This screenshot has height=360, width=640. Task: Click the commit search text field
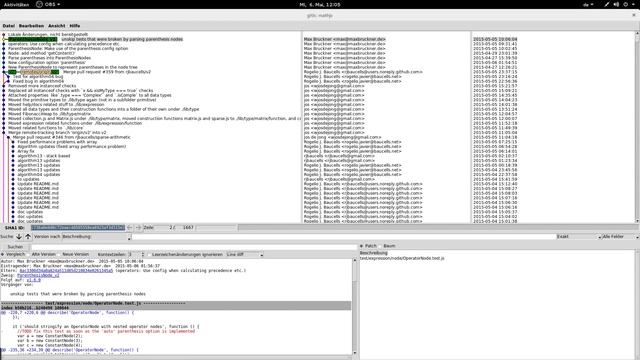pyautogui.click(x=344, y=236)
